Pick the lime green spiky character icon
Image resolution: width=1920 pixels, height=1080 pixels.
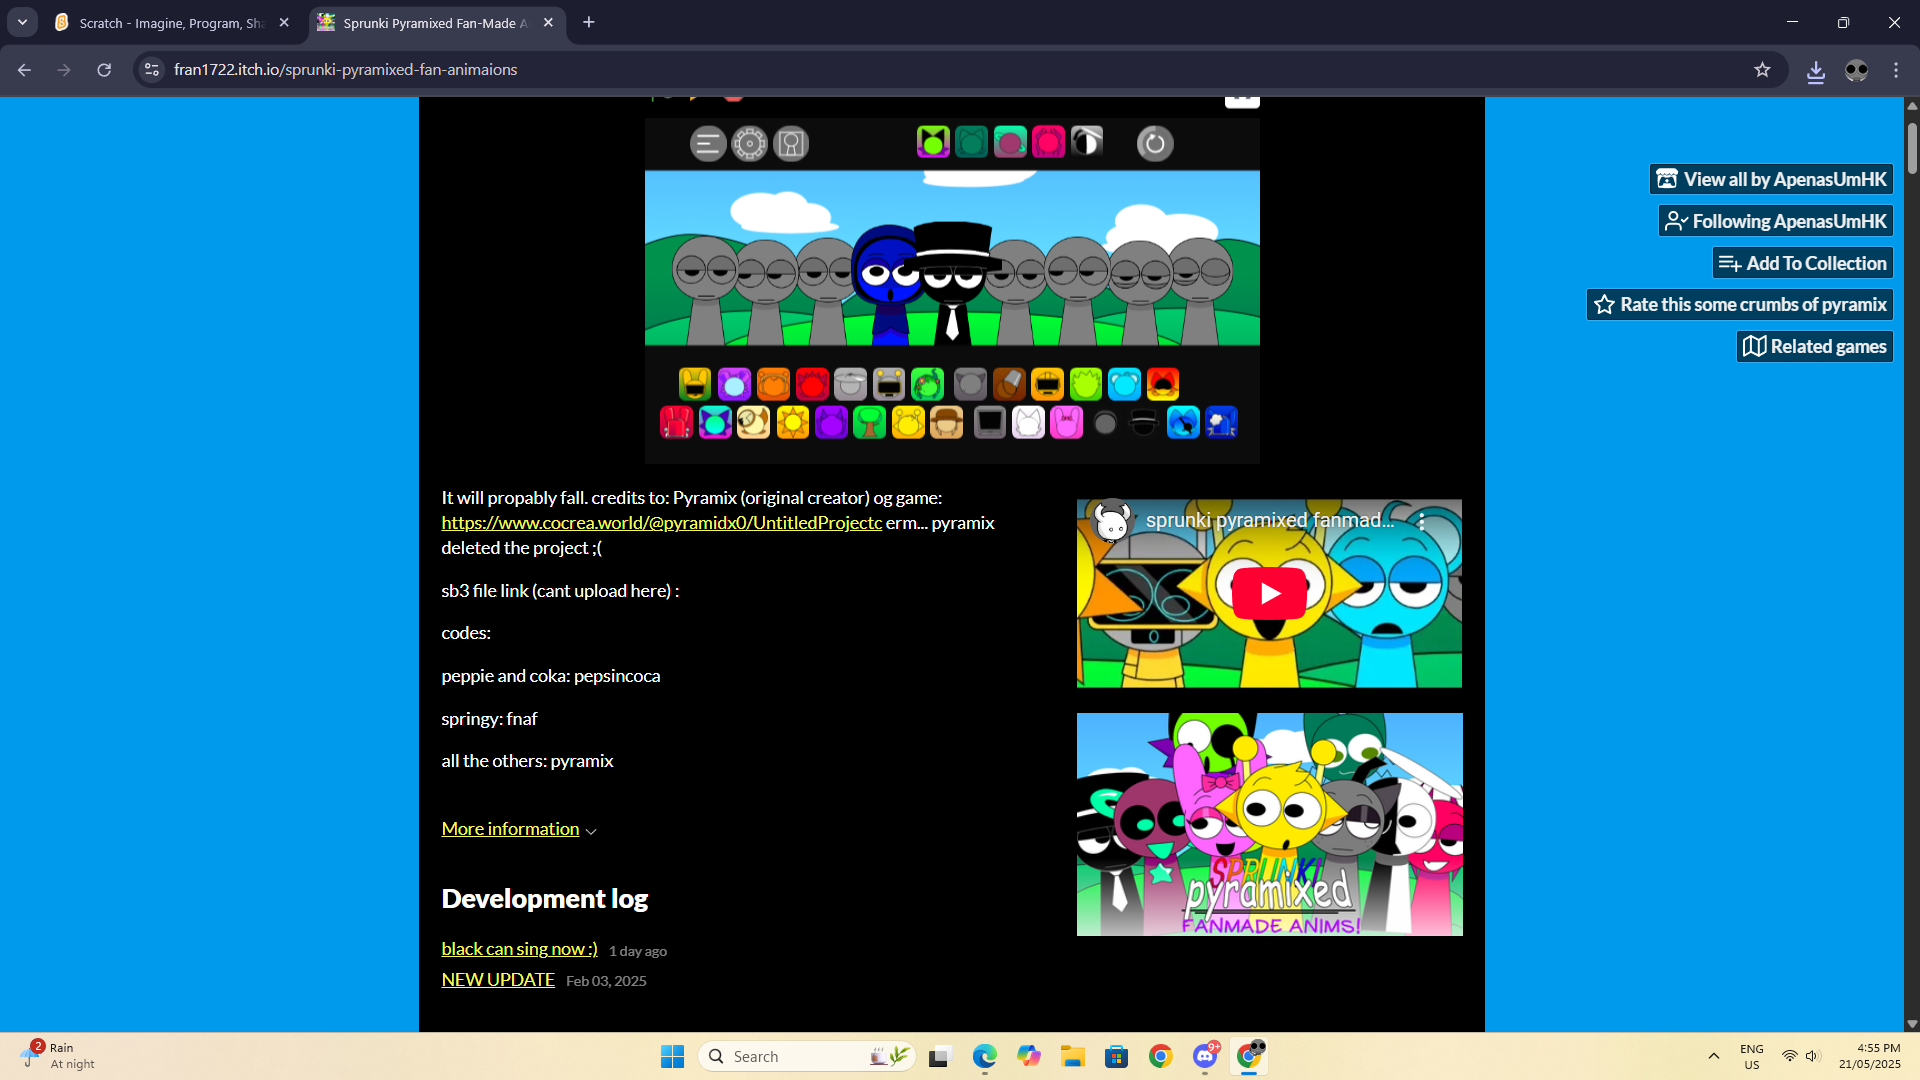point(1086,384)
